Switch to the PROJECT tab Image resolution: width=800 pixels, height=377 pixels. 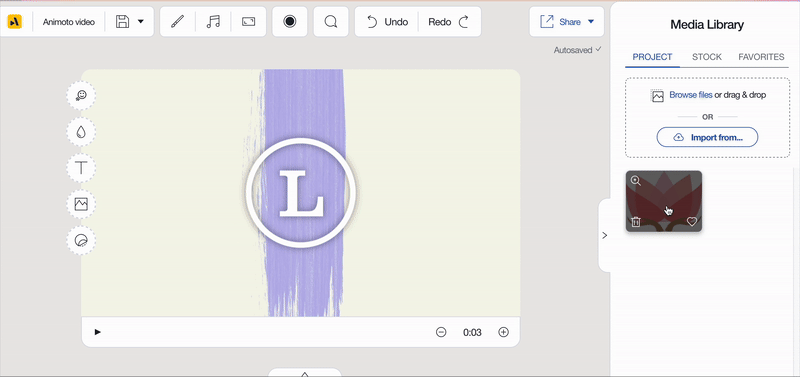point(652,57)
